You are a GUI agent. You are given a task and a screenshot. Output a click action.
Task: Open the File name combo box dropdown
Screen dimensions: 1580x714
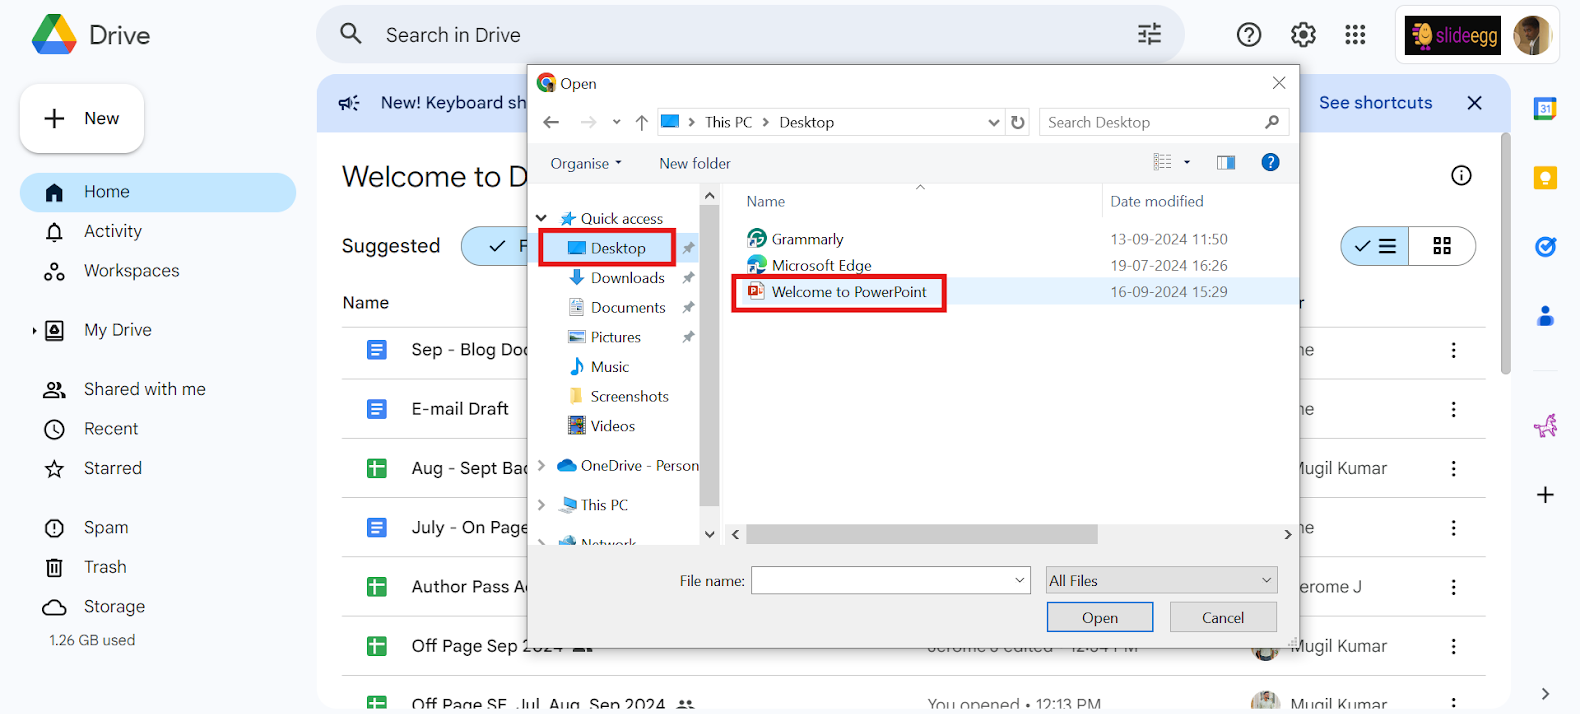1020,580
